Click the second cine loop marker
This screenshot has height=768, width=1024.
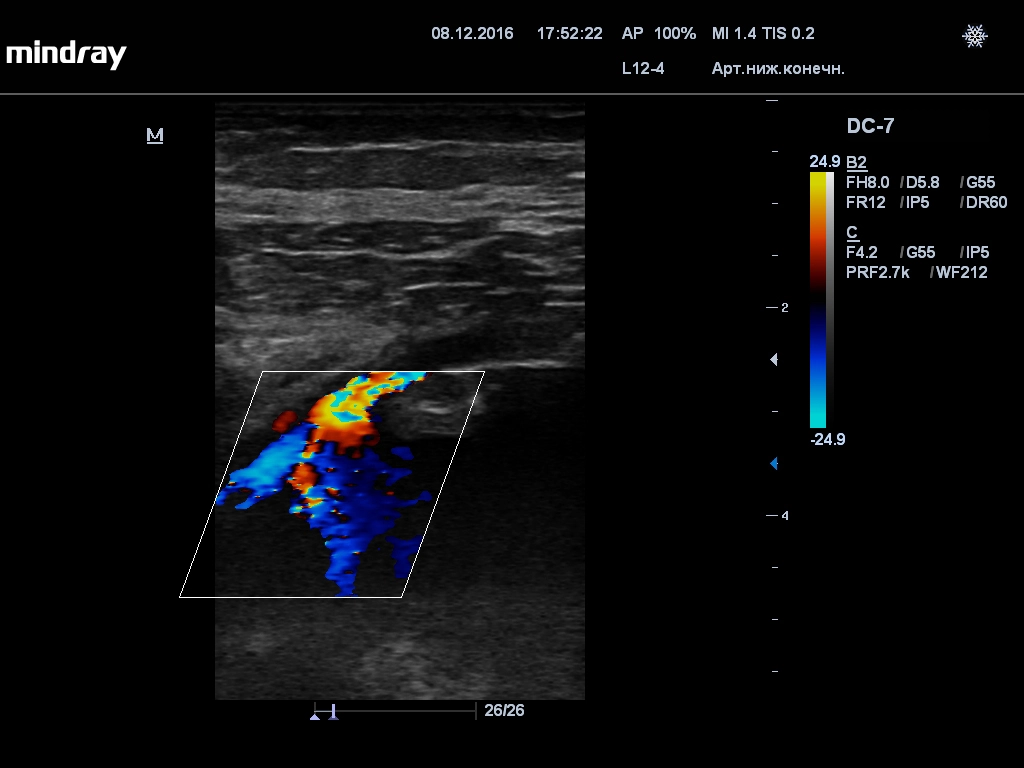click(x=334, y=712)
